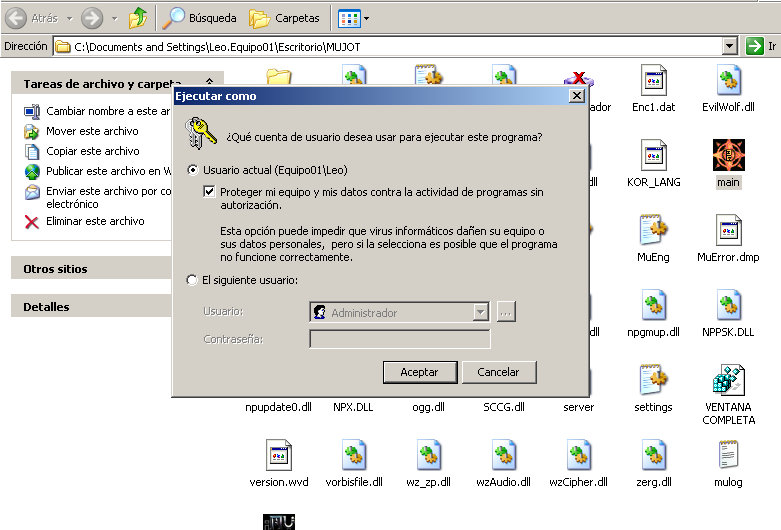
Task: Select Usuario actual radio button
Action: click(192, 170)
